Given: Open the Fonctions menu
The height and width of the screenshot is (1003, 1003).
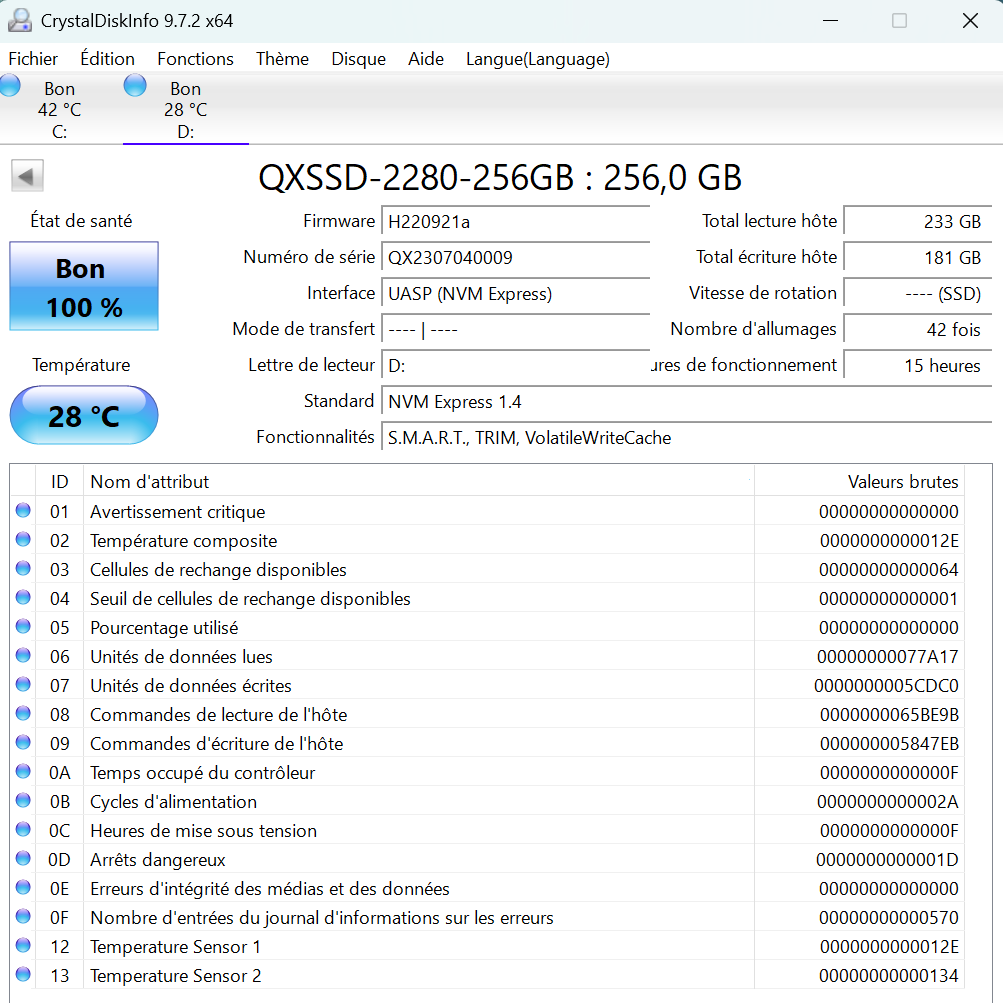Looking at the screenshot, I should [195, 59].
